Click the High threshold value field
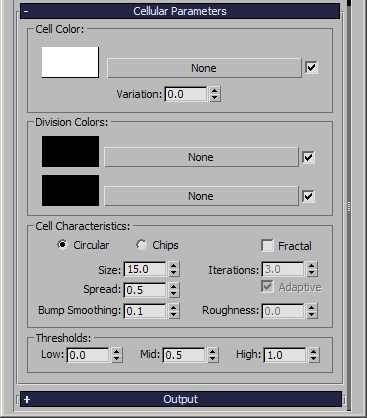367x418 pixels. tap(285, 355)
